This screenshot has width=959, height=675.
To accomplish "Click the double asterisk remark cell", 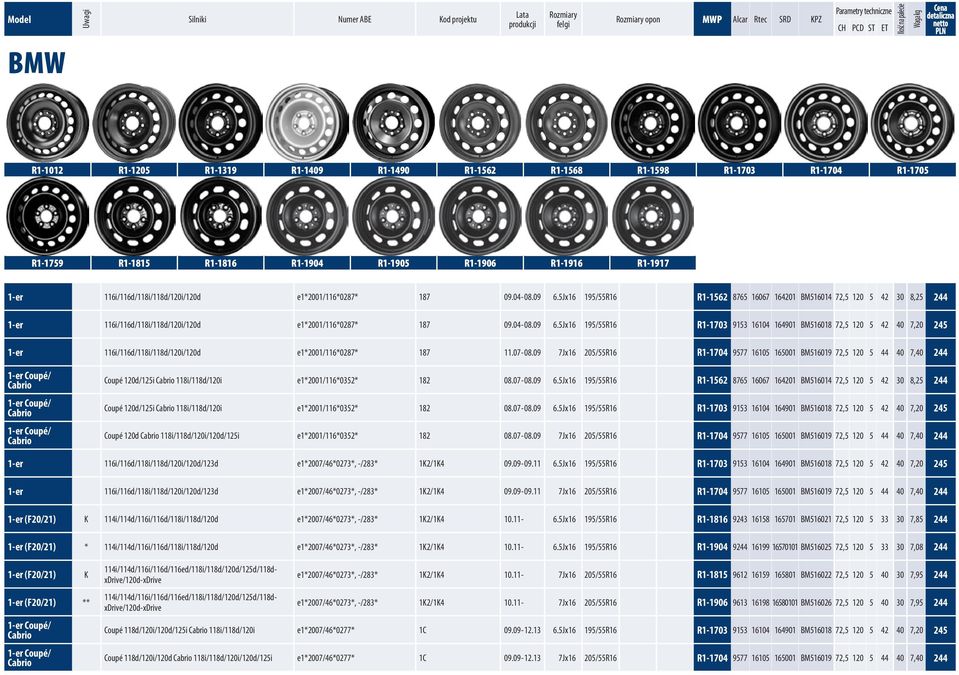I will [x=86, y=602].
